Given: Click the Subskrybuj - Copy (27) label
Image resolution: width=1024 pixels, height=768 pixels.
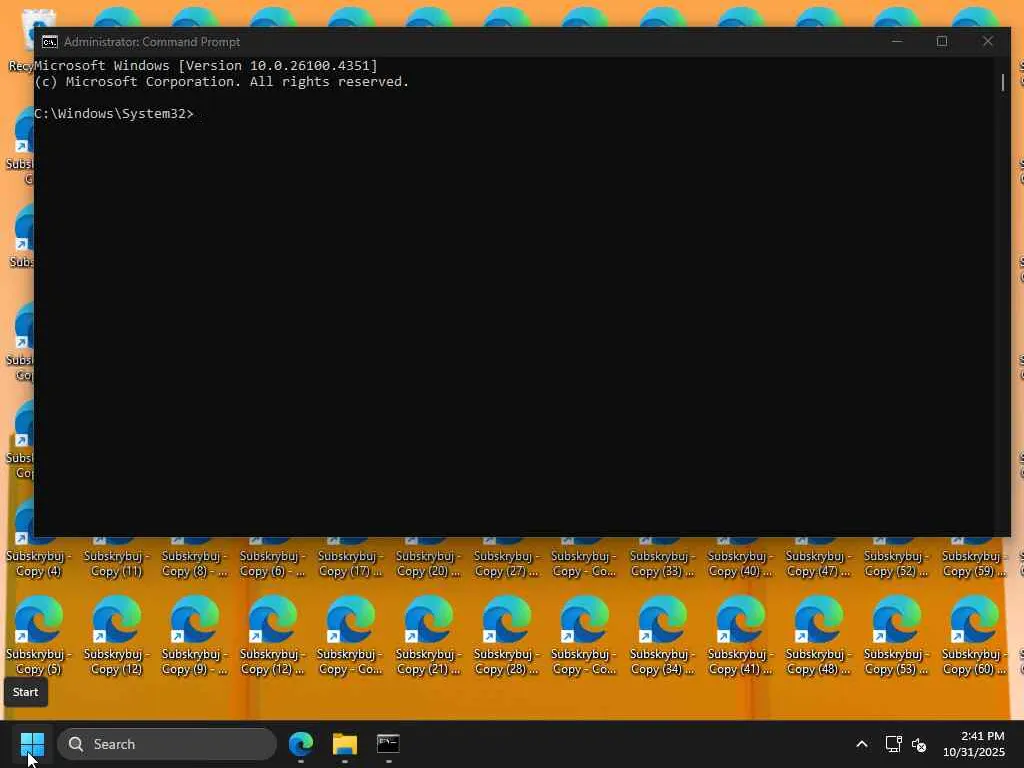Looking at the screenshot, I should coord(506,564).
